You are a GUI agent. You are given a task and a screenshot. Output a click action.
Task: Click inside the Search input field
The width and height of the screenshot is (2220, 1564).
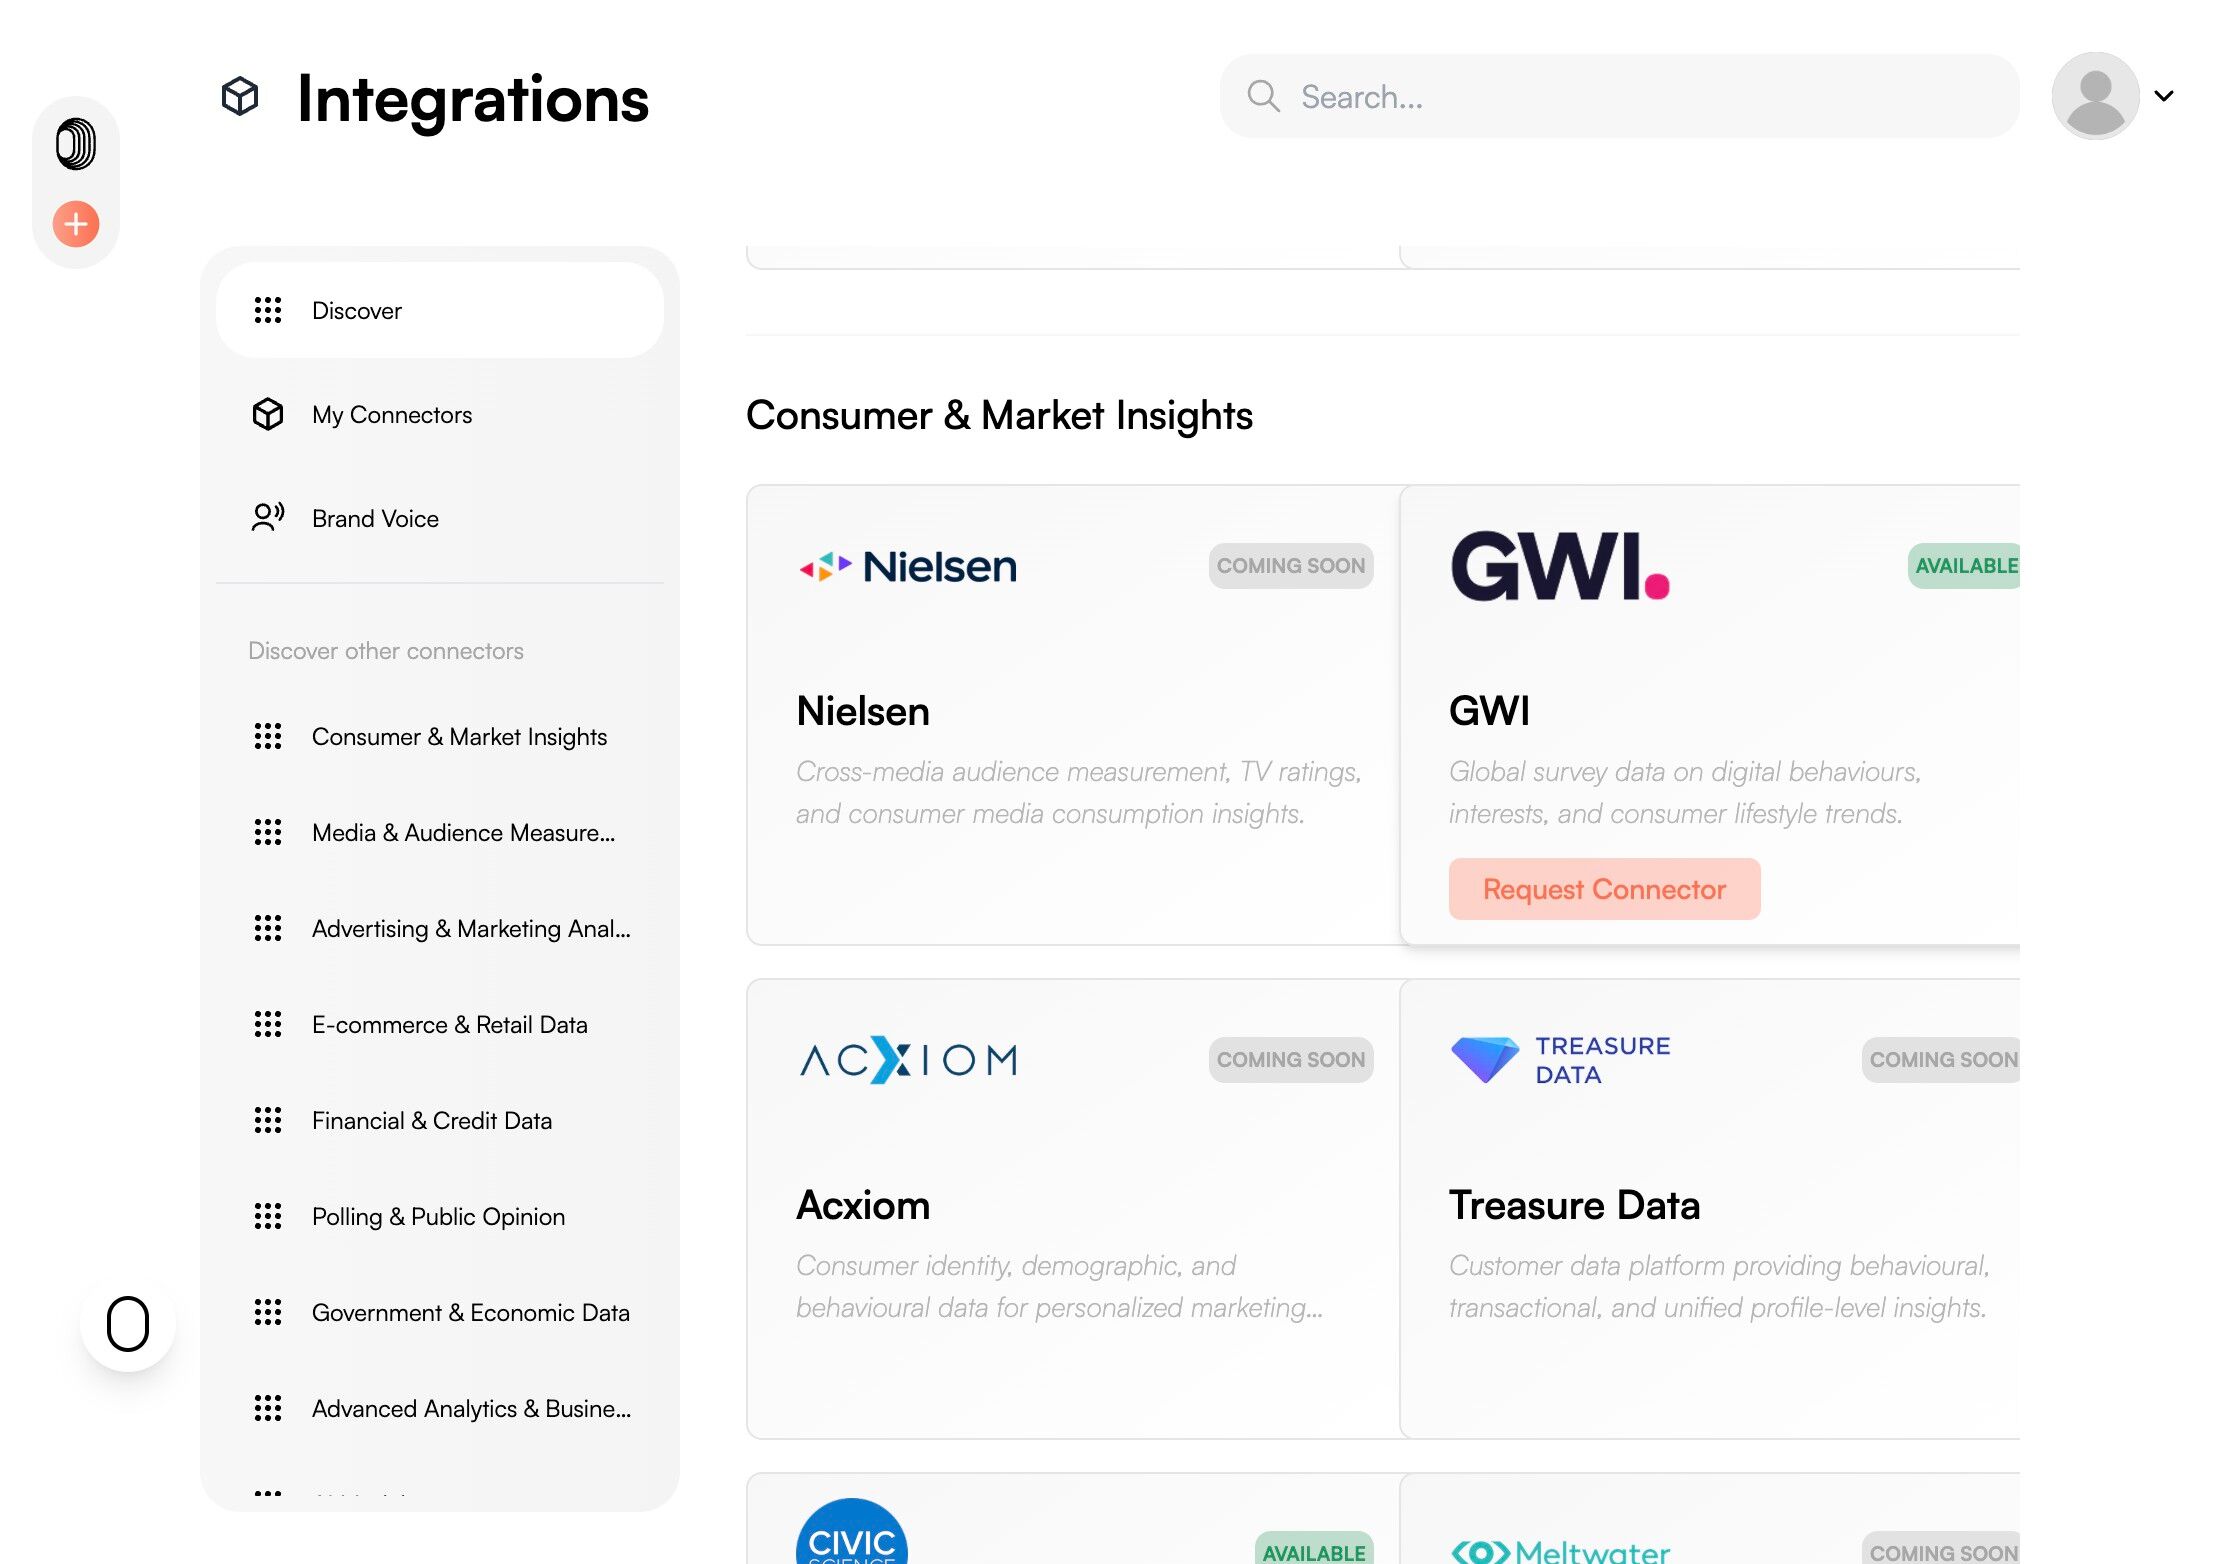pyautogui.click(x=1640, y=96)
